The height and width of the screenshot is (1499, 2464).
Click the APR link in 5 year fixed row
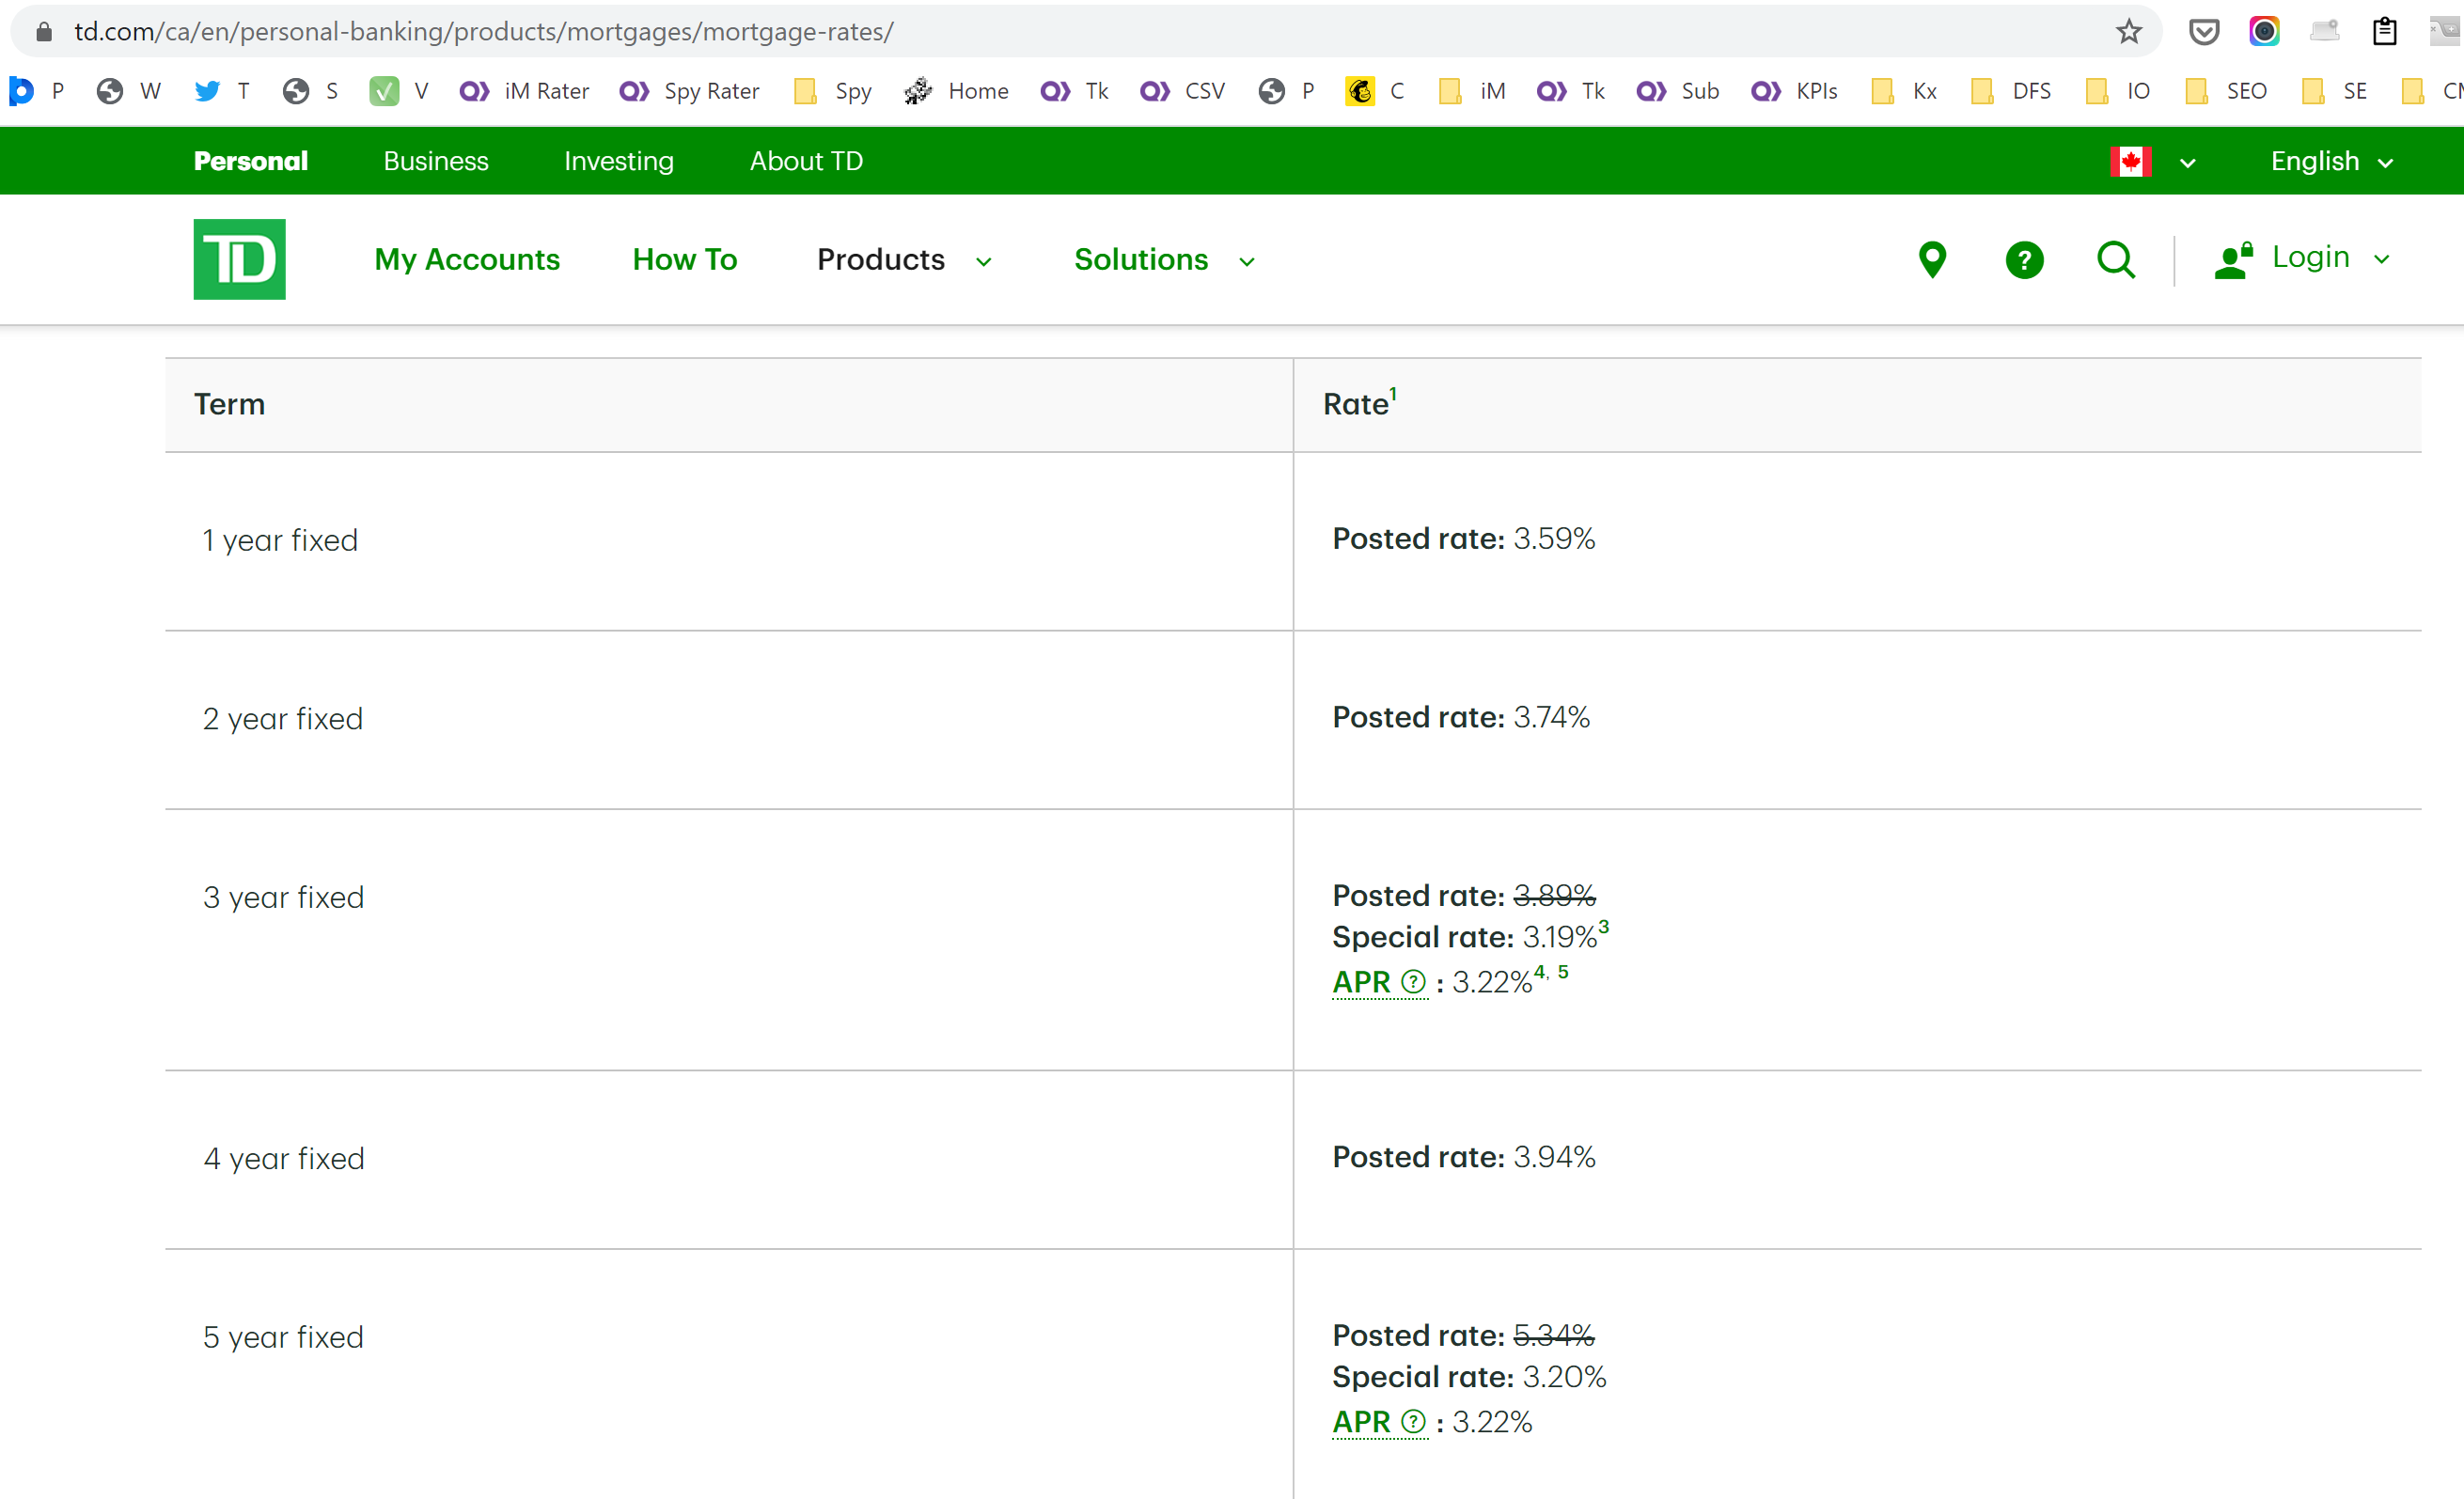pos(1361,1422)
